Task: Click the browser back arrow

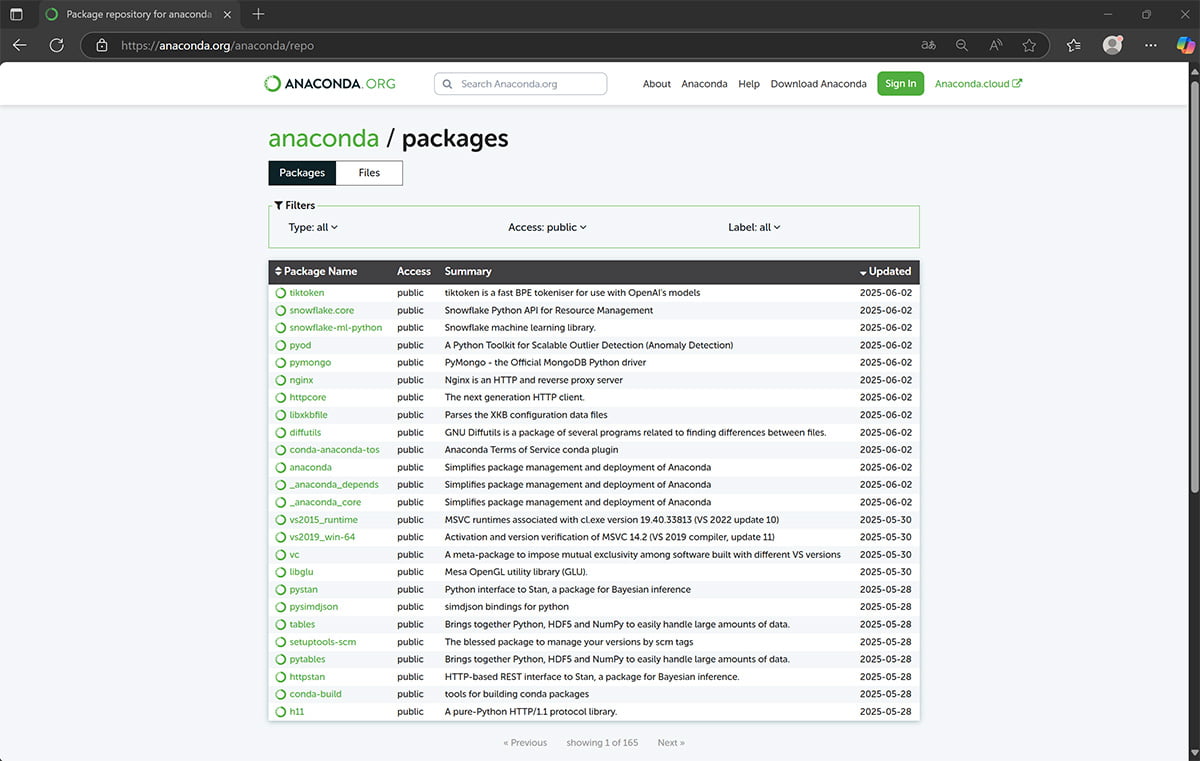Action: click(19, 45)
